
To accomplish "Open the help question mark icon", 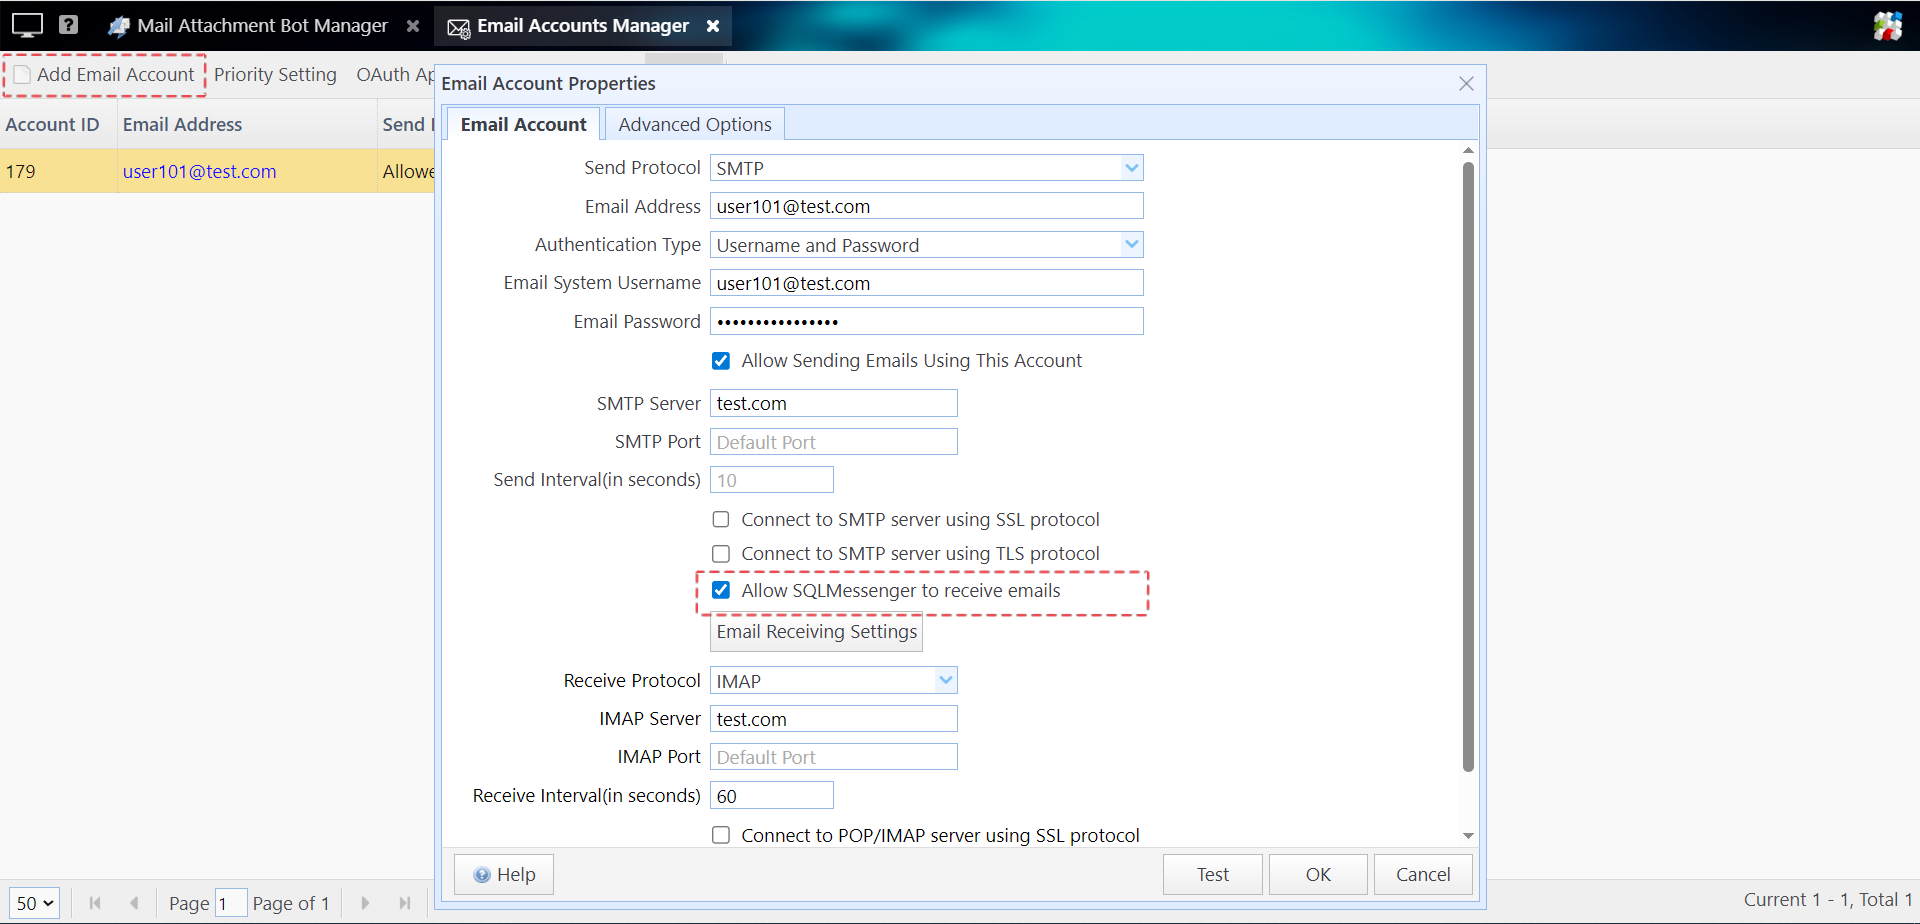I will tap(68, 25).
